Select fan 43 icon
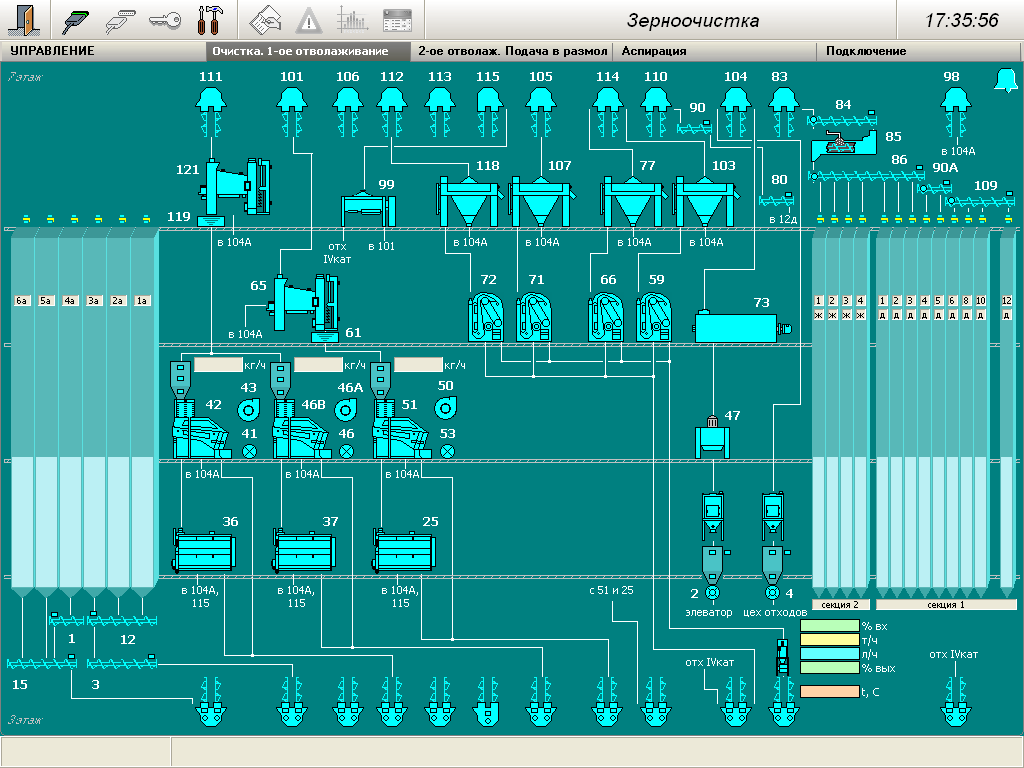This screenshot has width=1024, height=768. 247,409
